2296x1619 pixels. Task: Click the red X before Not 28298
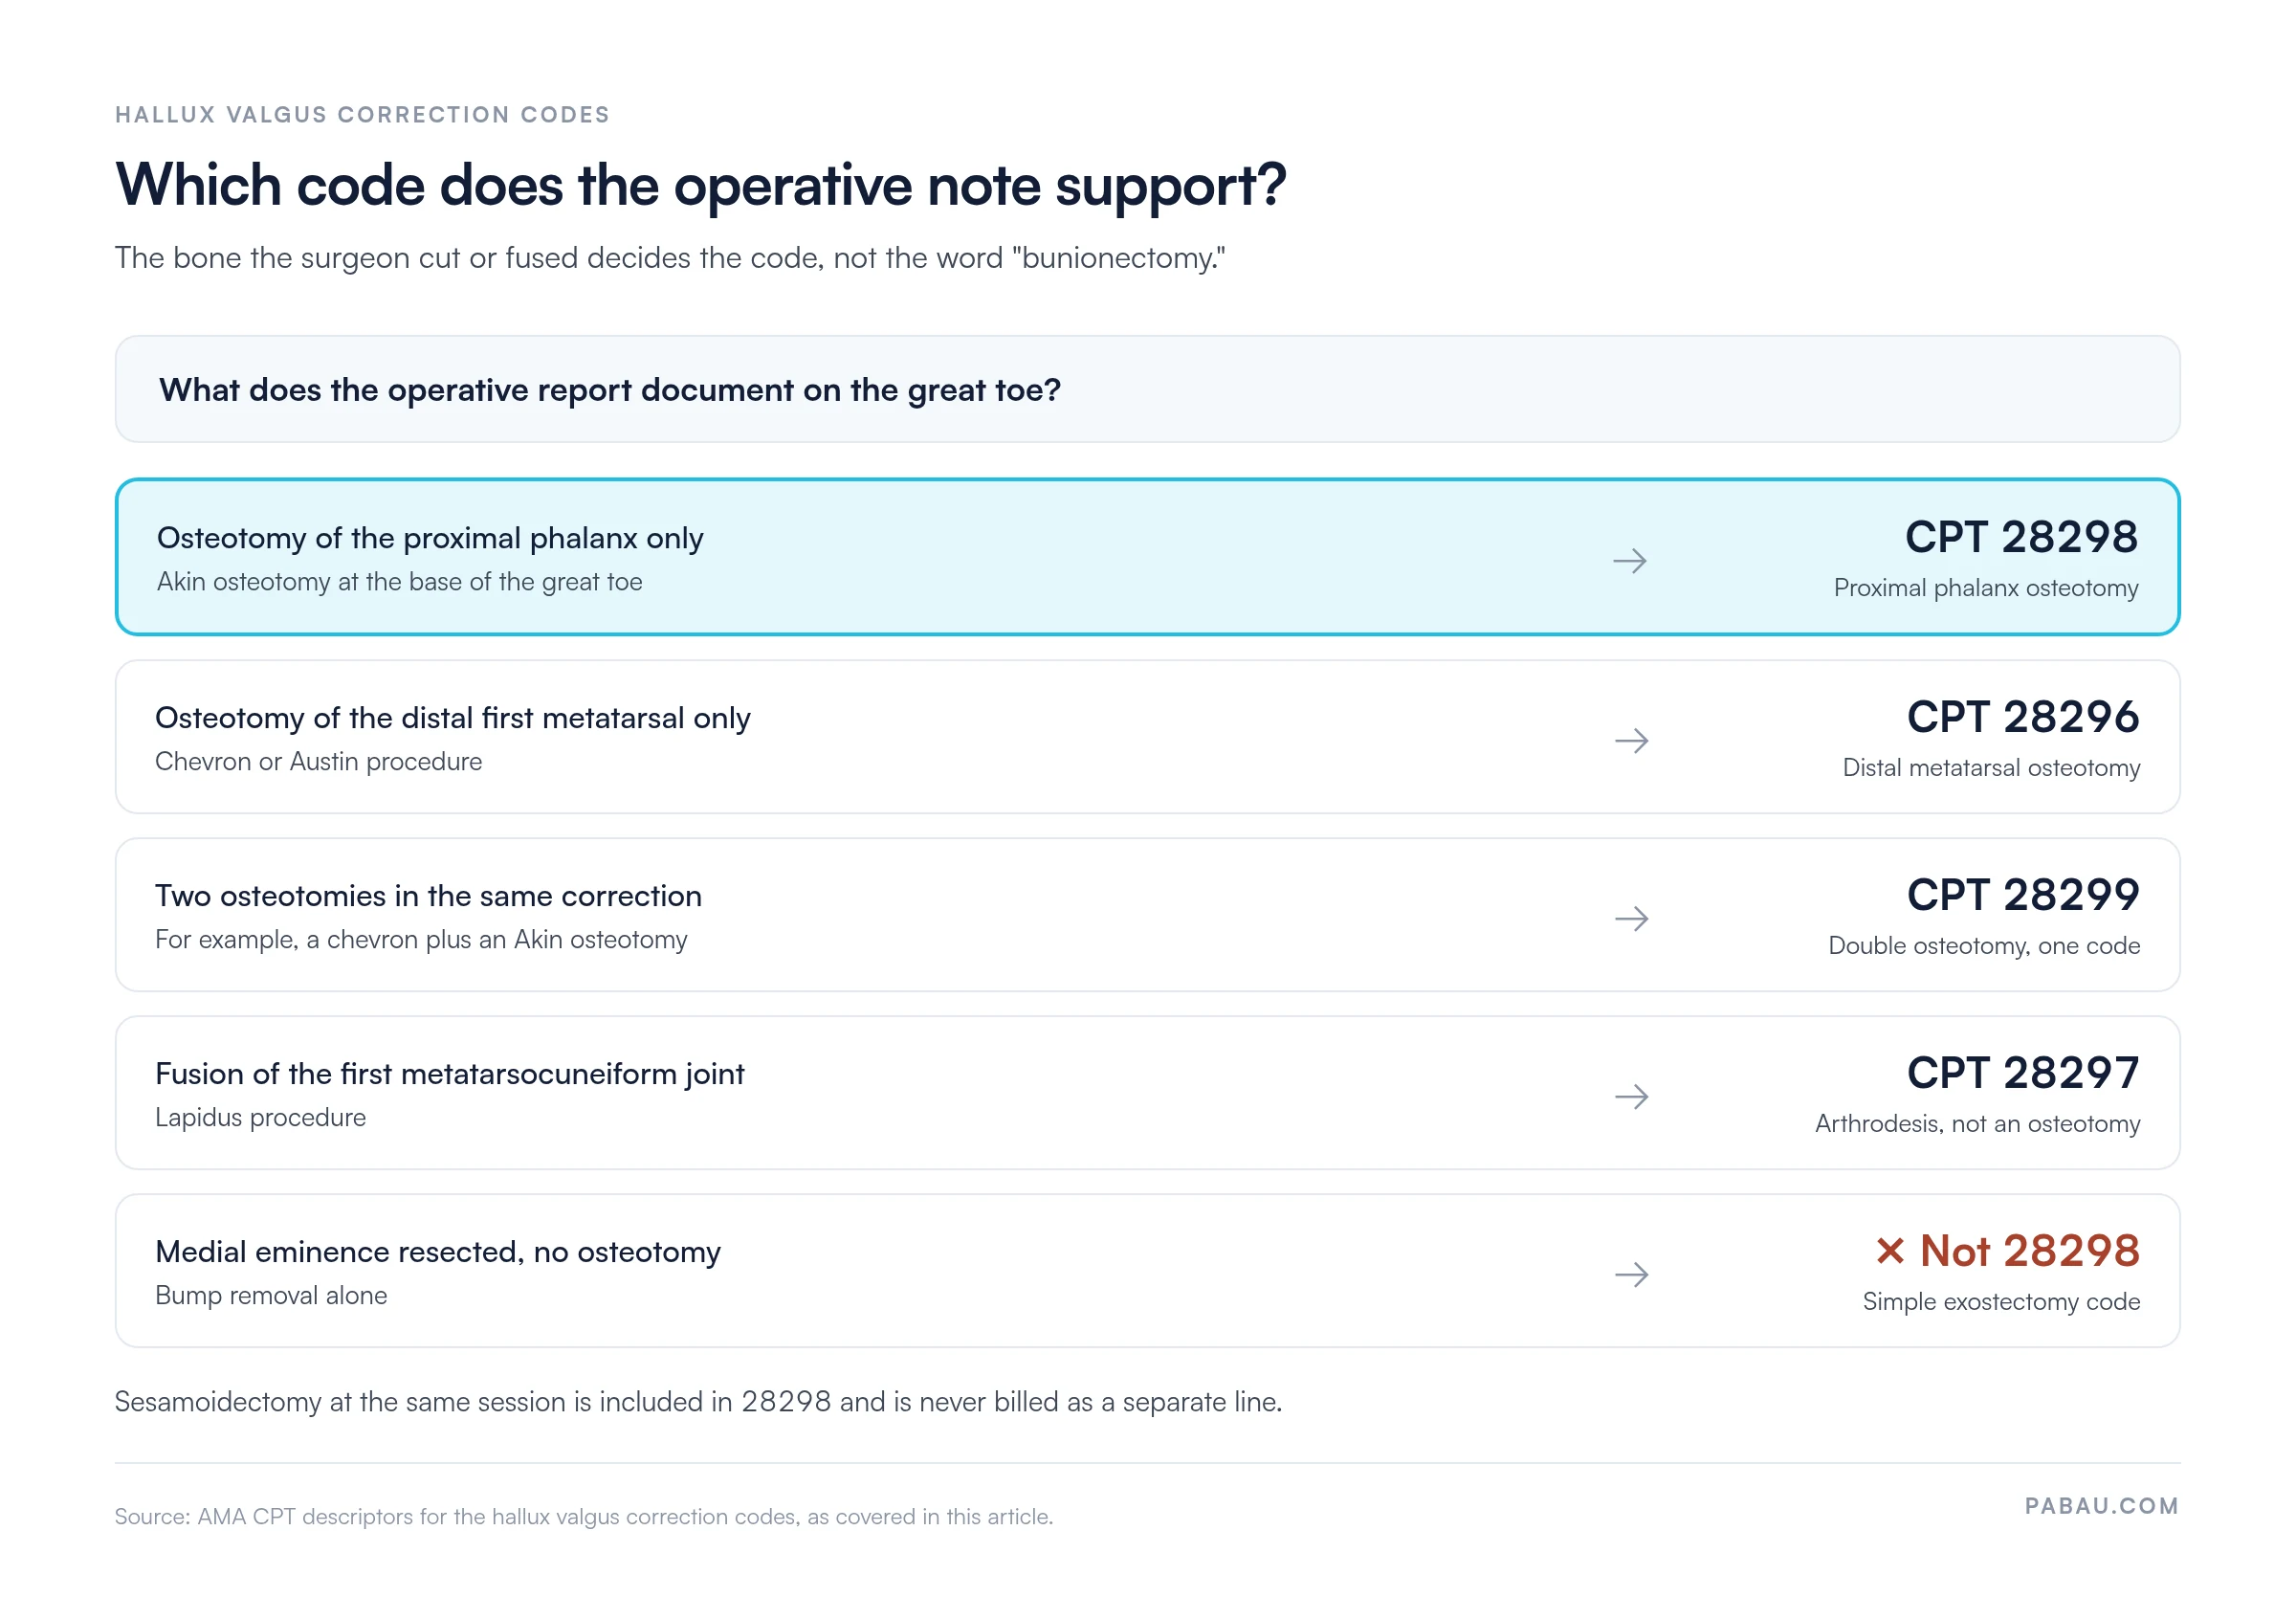click(1889, 1251)
